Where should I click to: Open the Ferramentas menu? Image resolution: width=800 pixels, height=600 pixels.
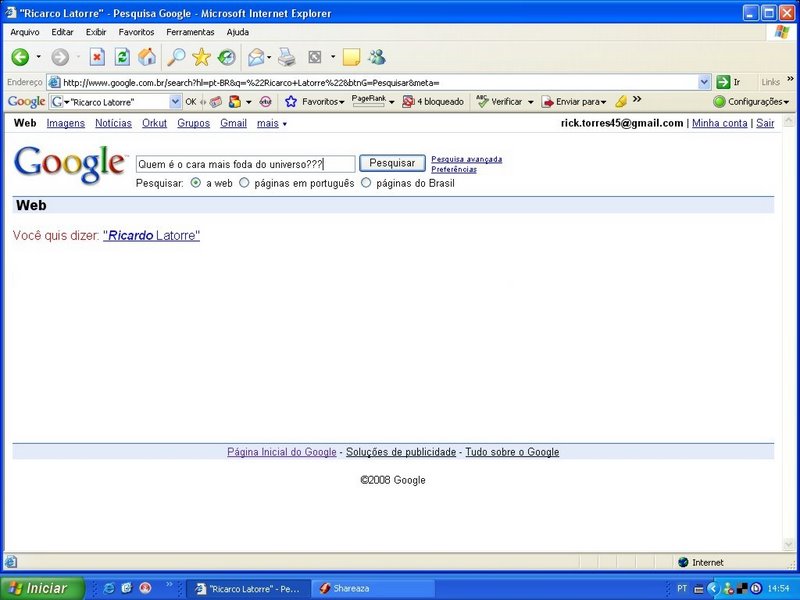[190, 32]
